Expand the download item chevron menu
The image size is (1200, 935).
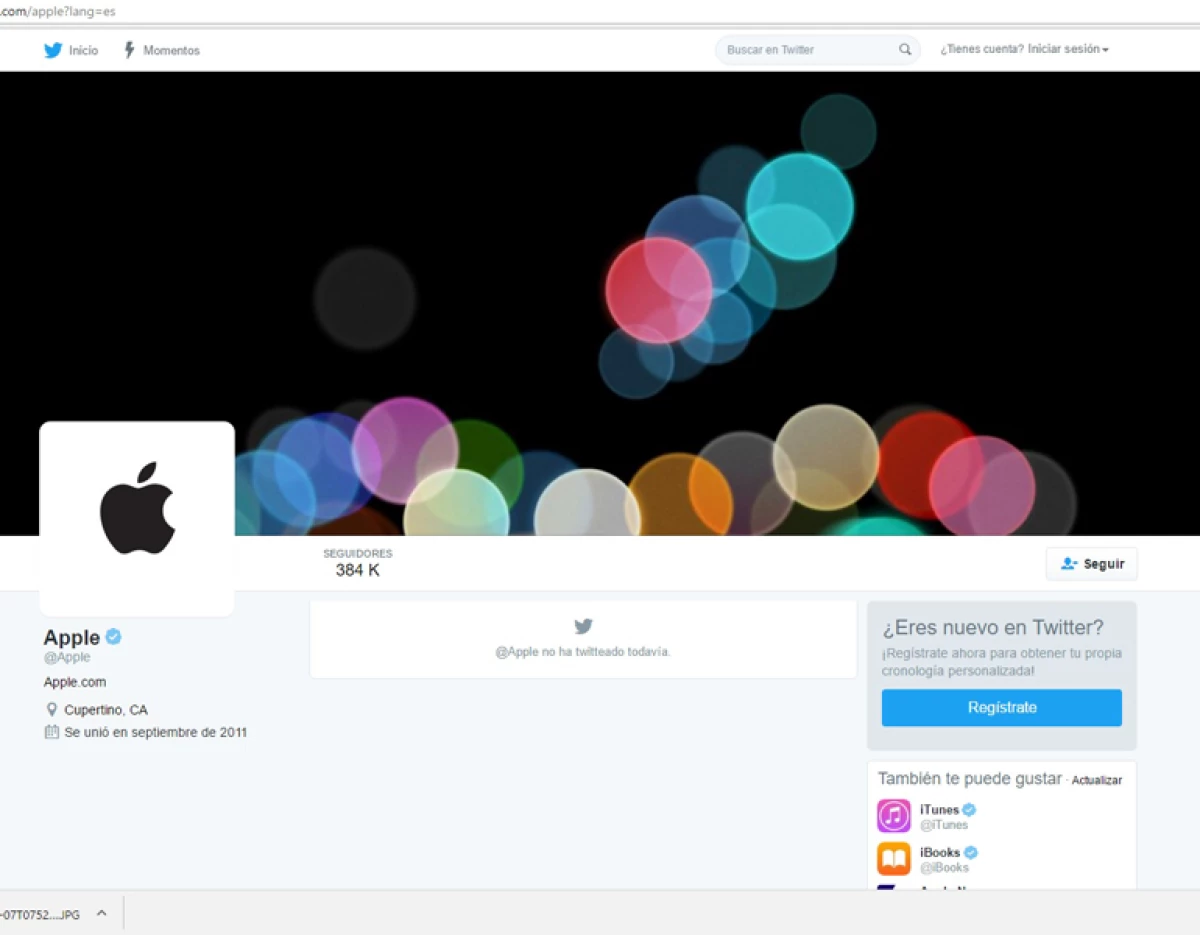click(x=101, y=914)
